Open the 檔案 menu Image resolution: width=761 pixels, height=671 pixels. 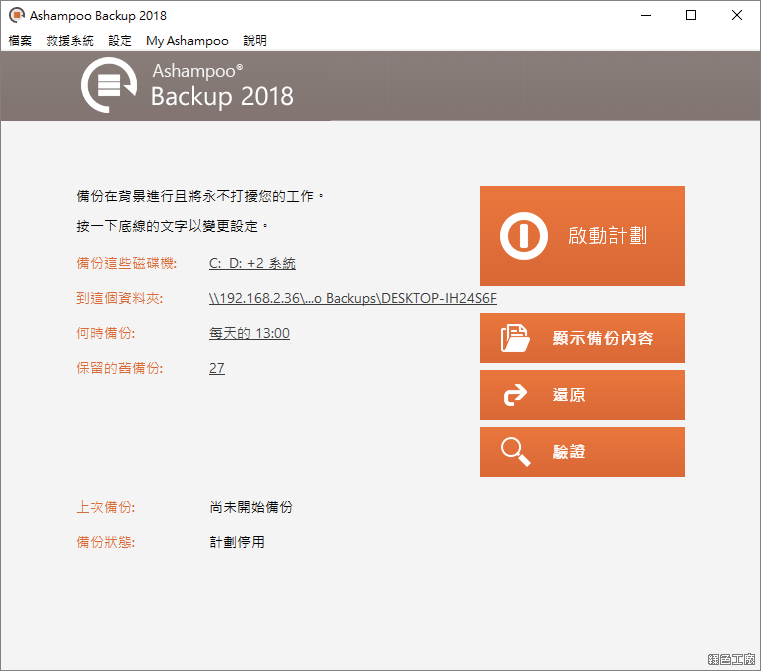(20, 41)
